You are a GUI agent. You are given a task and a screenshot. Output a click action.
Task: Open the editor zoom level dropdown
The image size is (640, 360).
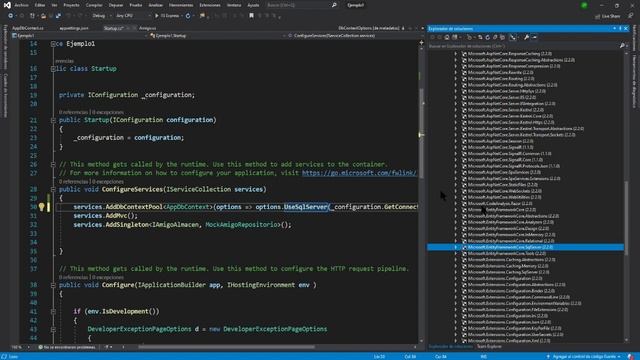tap(20, 347)
